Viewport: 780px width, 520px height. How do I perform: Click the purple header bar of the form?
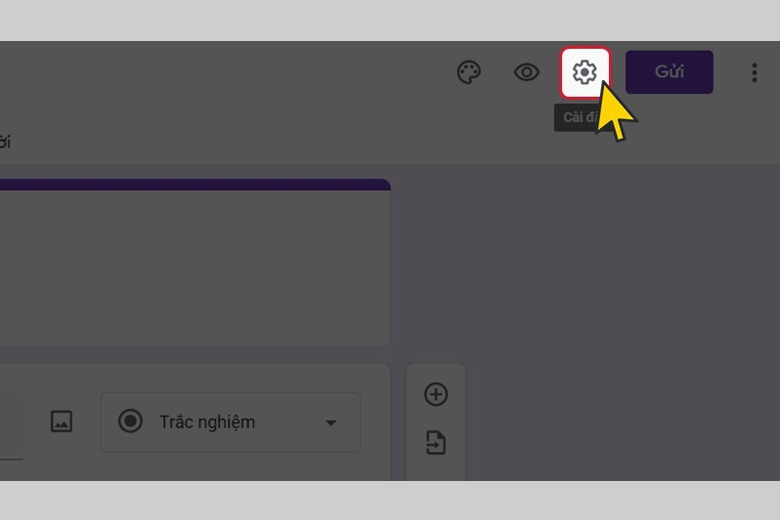pos(195,185)
